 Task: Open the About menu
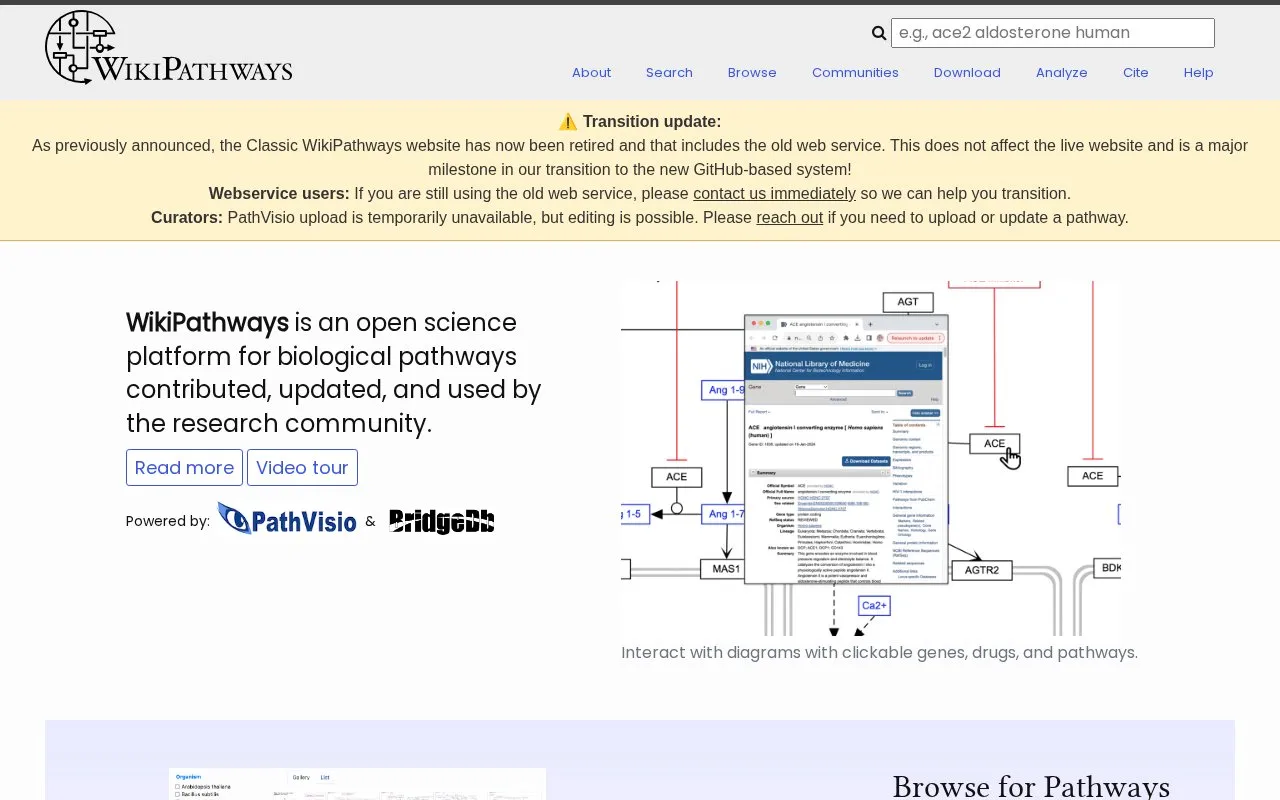pyautogui.click(x=591, y=73)
